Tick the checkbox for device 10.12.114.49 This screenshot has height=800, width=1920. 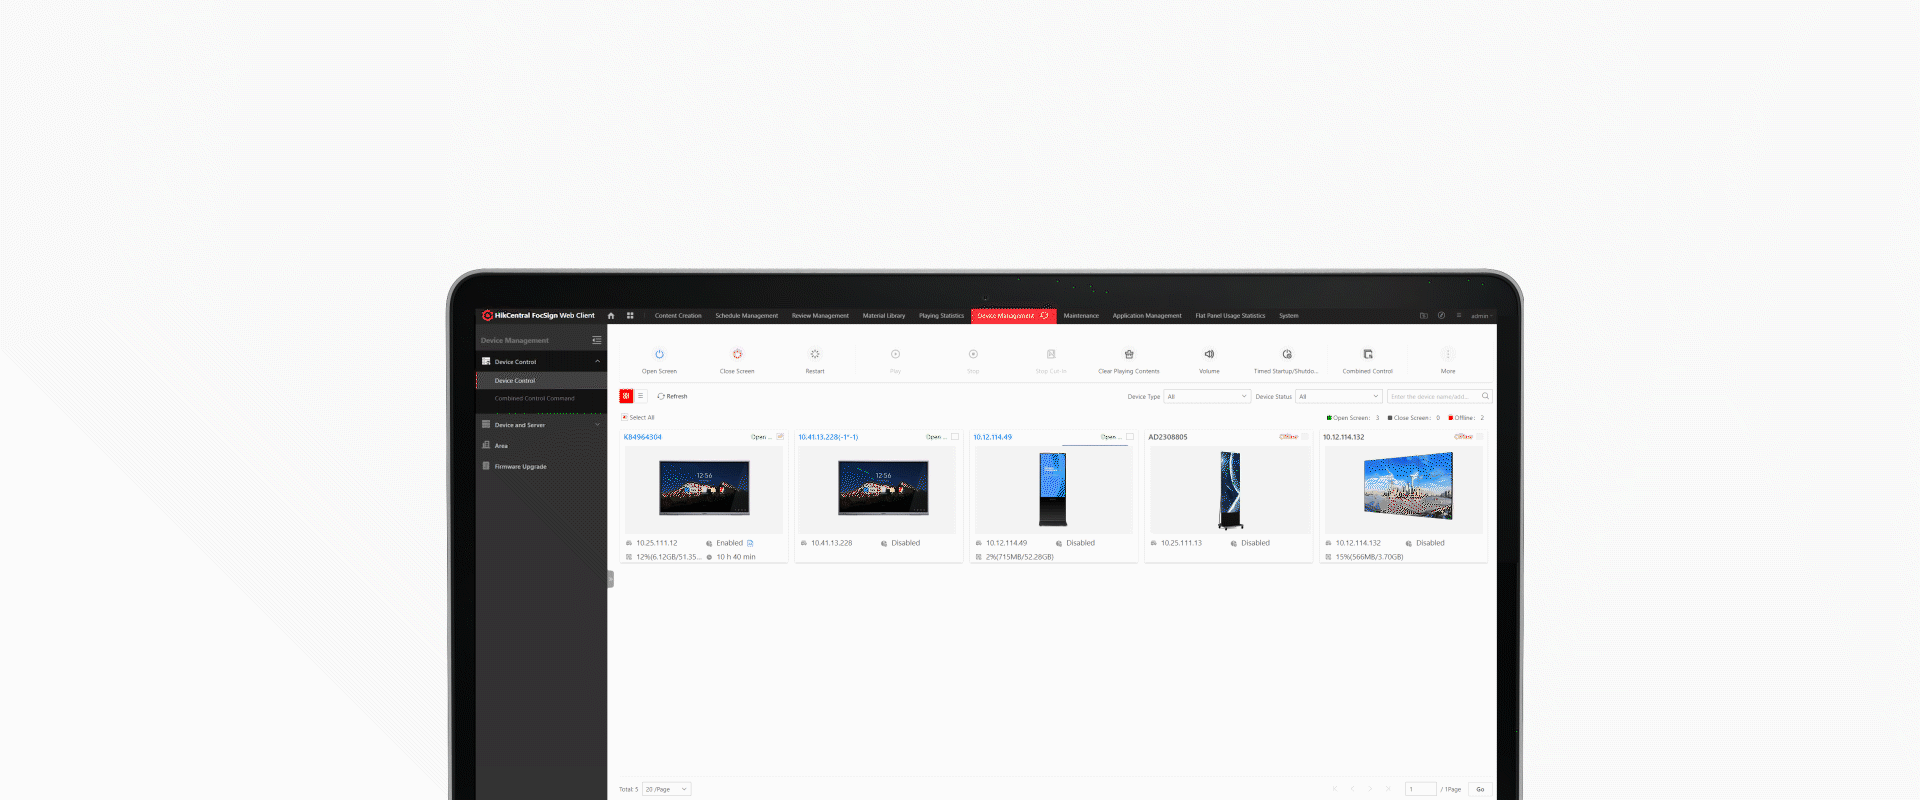1130,437
